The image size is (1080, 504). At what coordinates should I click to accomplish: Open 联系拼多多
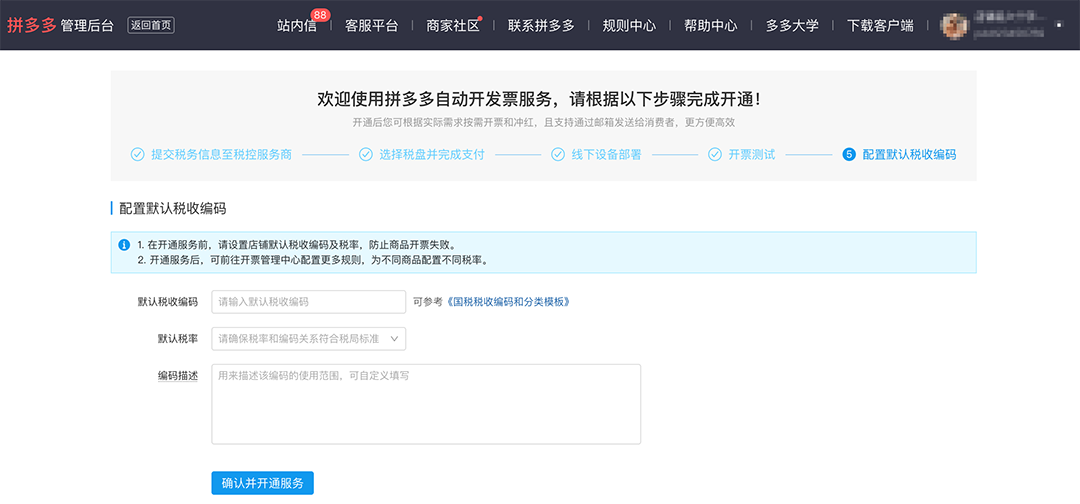541,25
